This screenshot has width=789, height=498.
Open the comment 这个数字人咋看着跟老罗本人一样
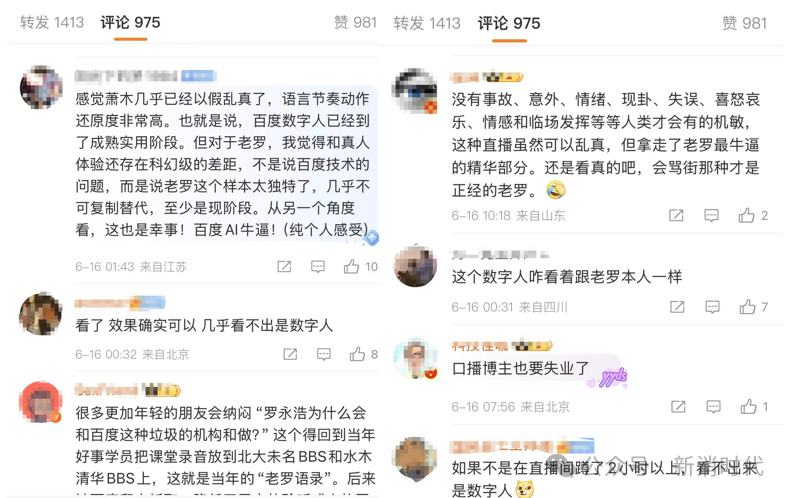point(567,277)
